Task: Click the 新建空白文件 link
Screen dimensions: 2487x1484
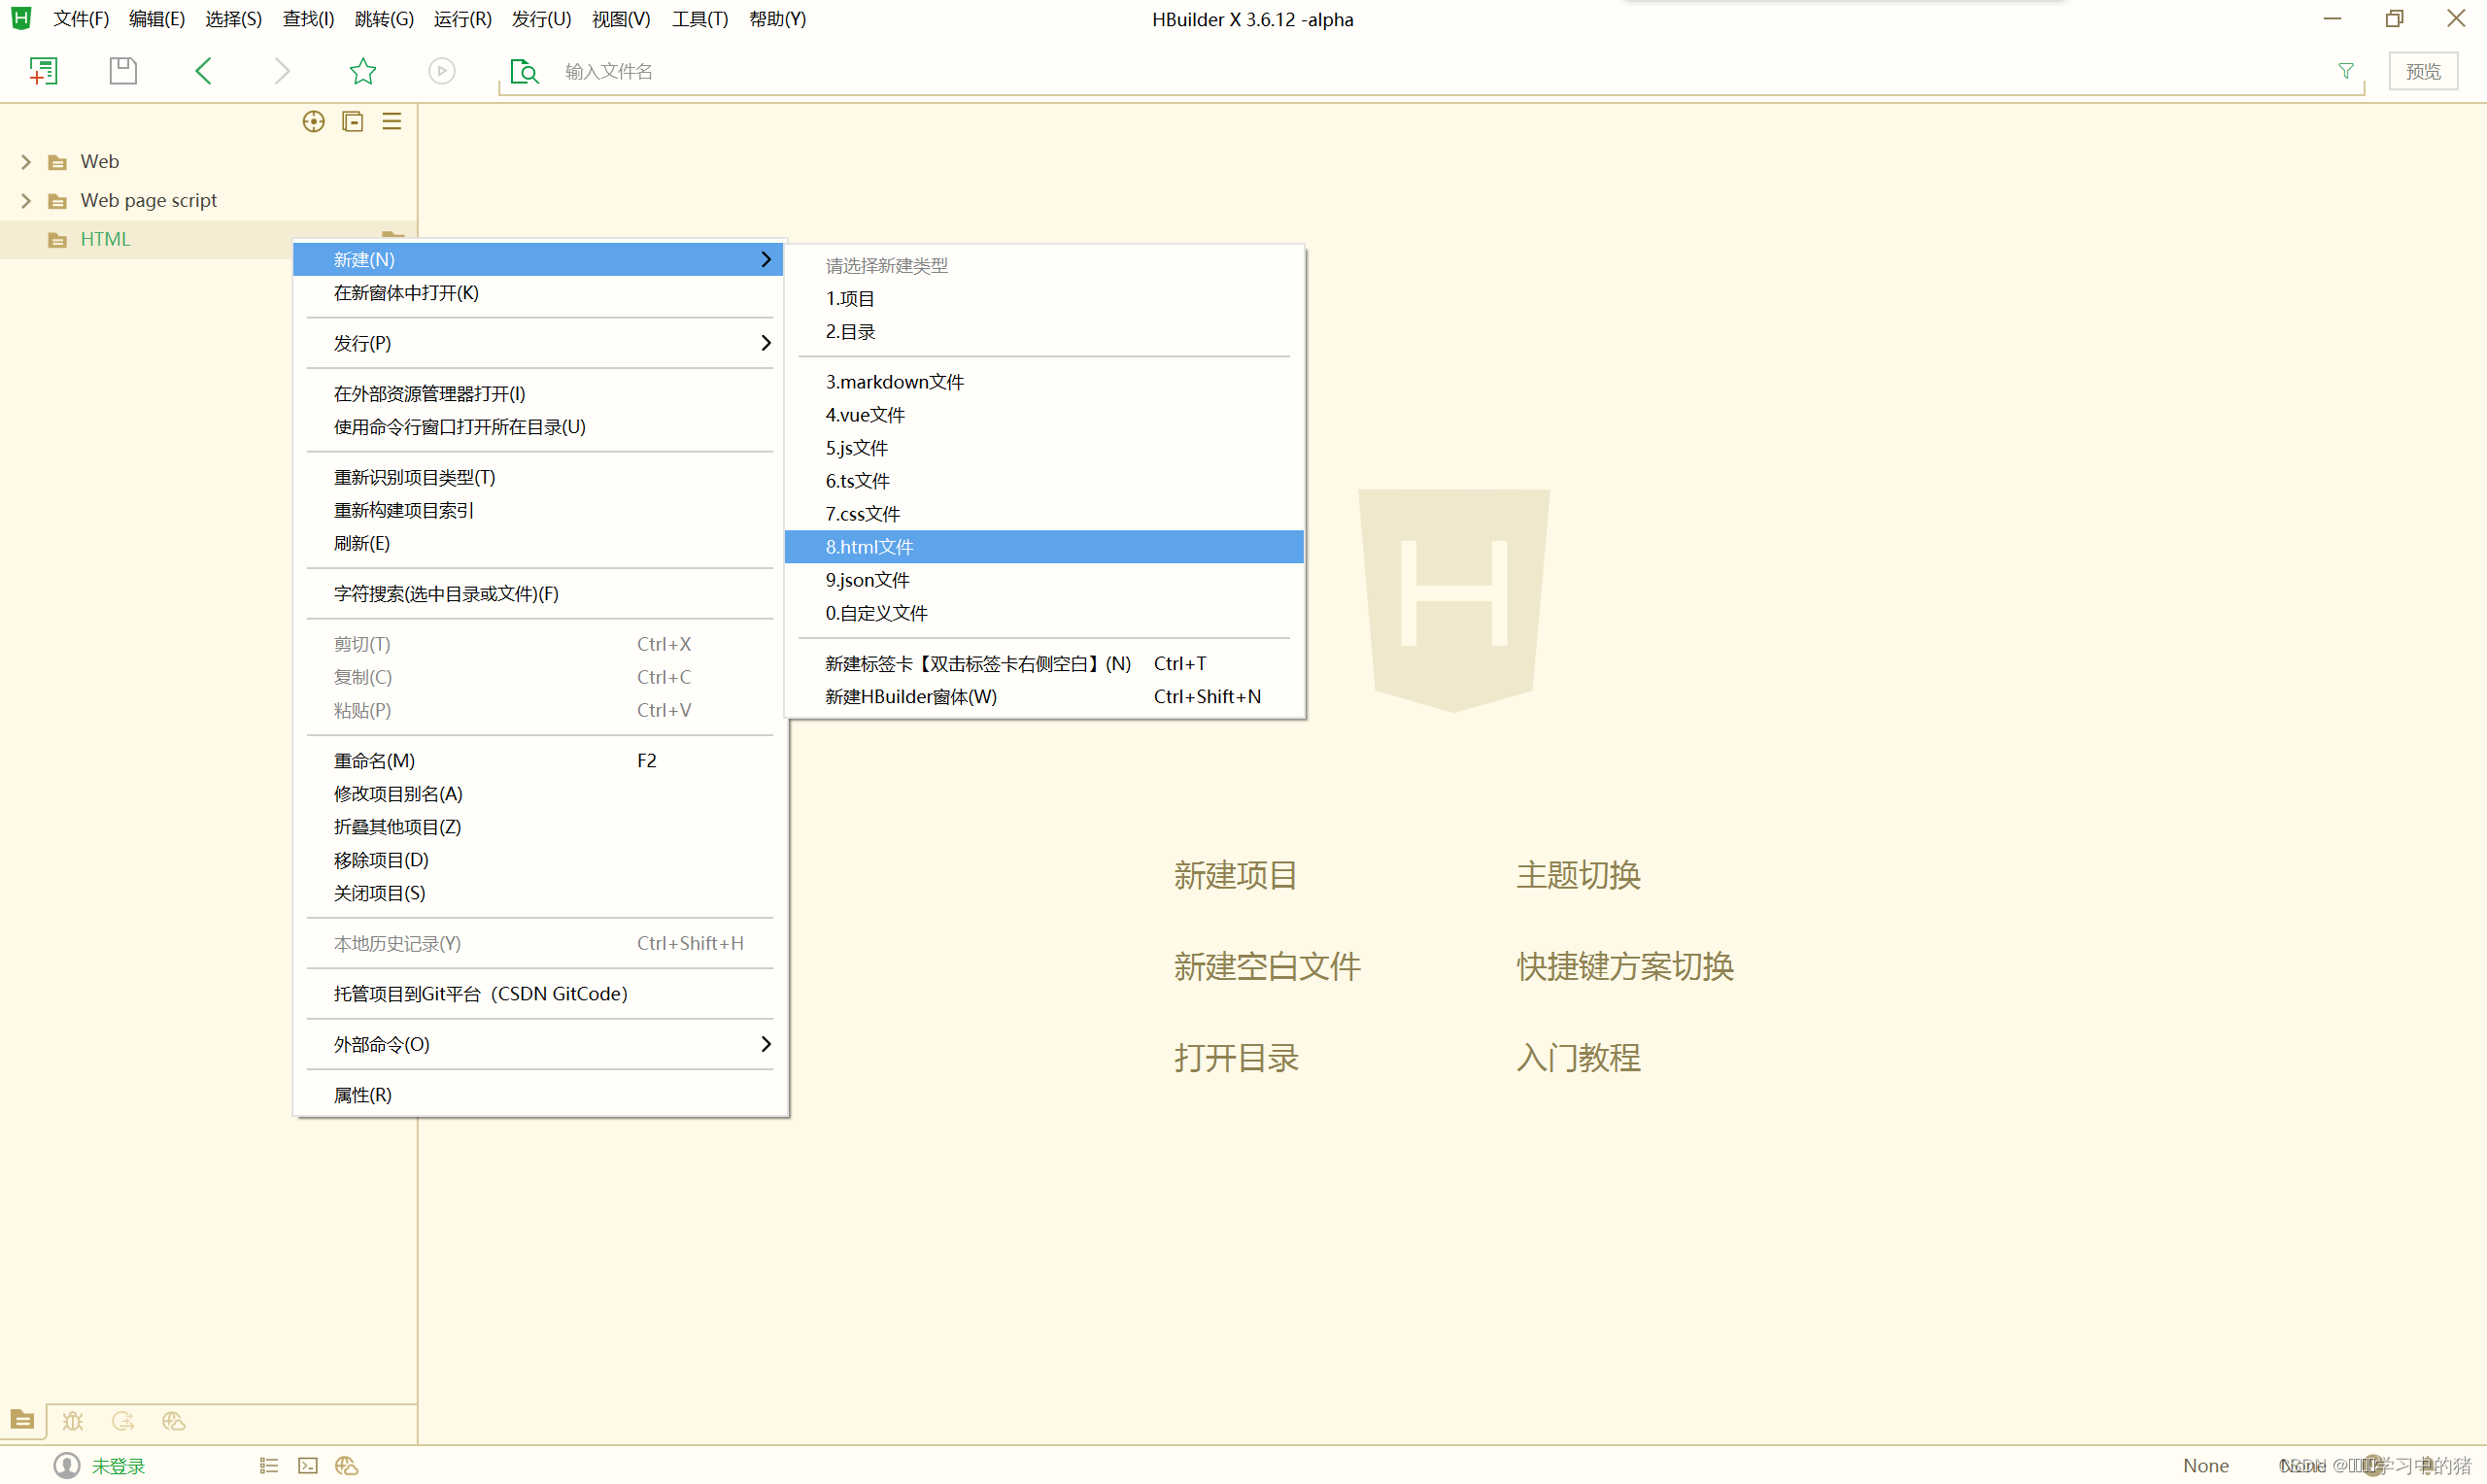Action: click(1266, 966)
